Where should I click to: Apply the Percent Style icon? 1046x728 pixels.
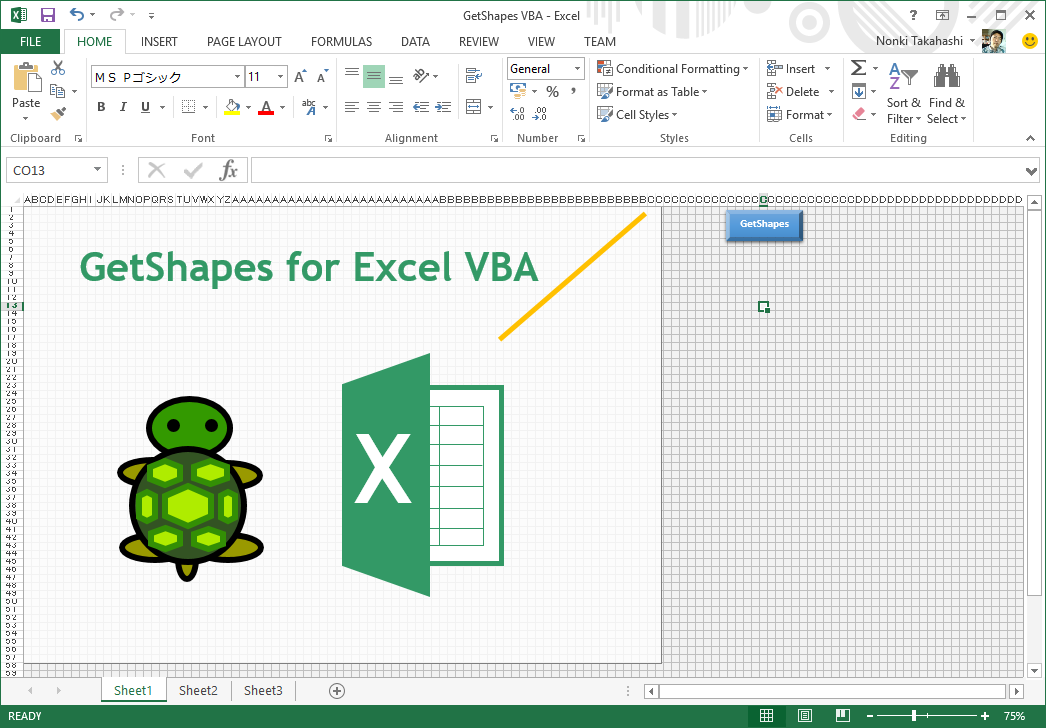tap(551, 90)
